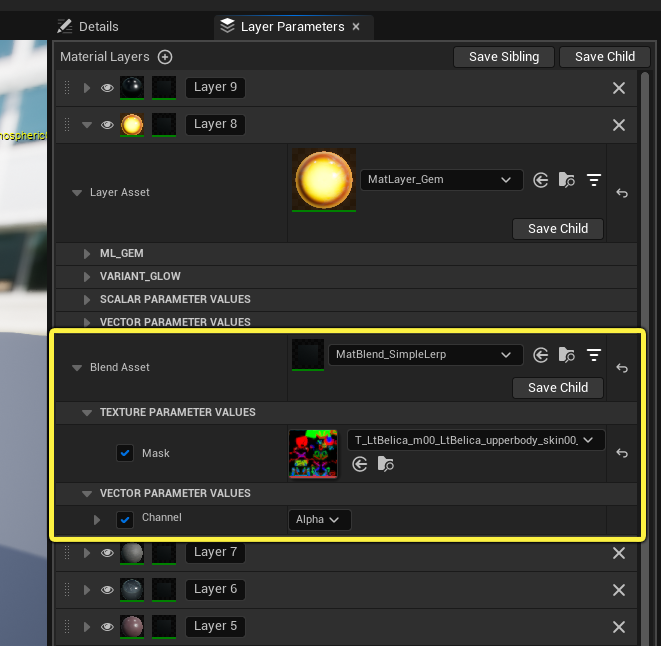Image resolution: width=661 pixels, height=646 pixels.
Task: Click Save Child under MatBlend_SimpleLerp
Action: pyautogui.click(x=558, y=388)
